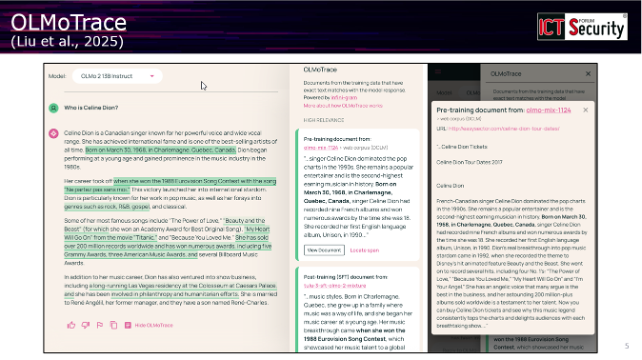The width and height of the screenshot is (642, 360).
Task: Close the Pre-training document popup
Action: pyautogui.click(x=585, y=110)
